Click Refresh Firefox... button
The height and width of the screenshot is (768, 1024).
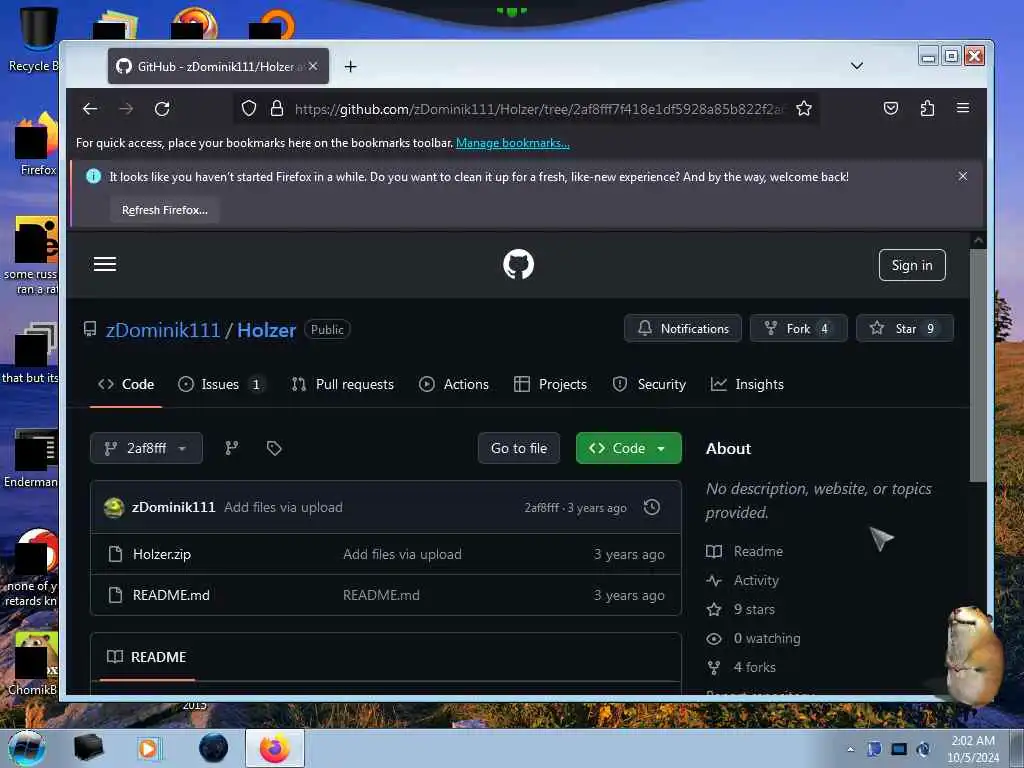click(x=165, y=210)
